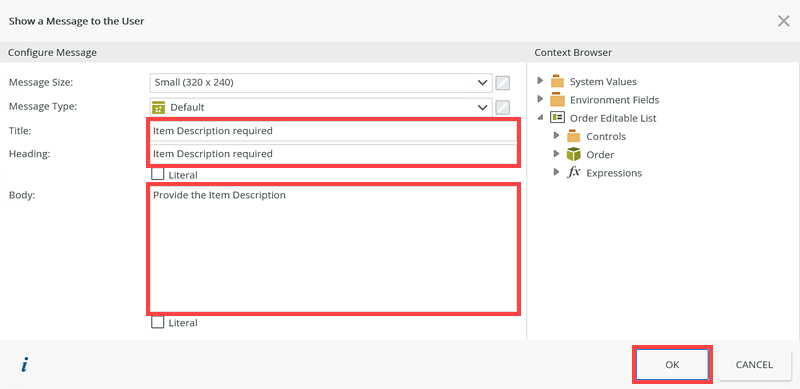The image size is (800, 389).
Task: Confirm the message with OK
Action: pos(672,364)
